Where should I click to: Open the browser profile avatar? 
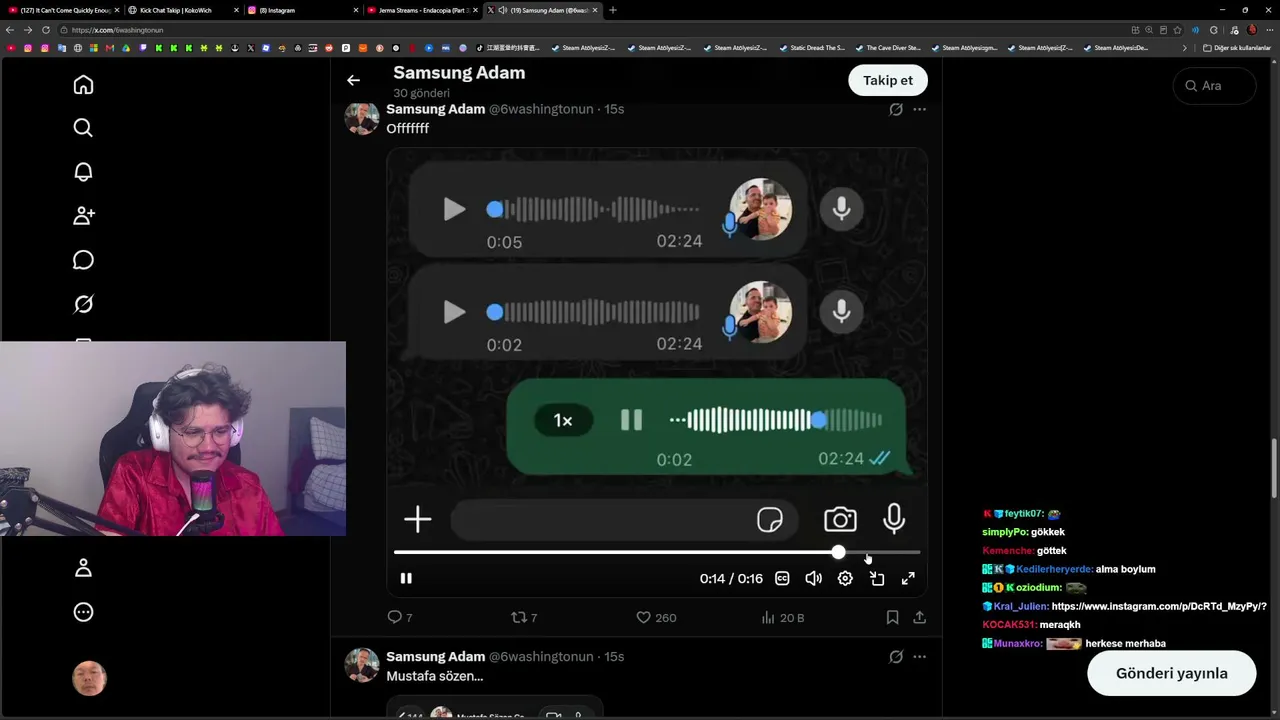click(x=1252, y=30)
